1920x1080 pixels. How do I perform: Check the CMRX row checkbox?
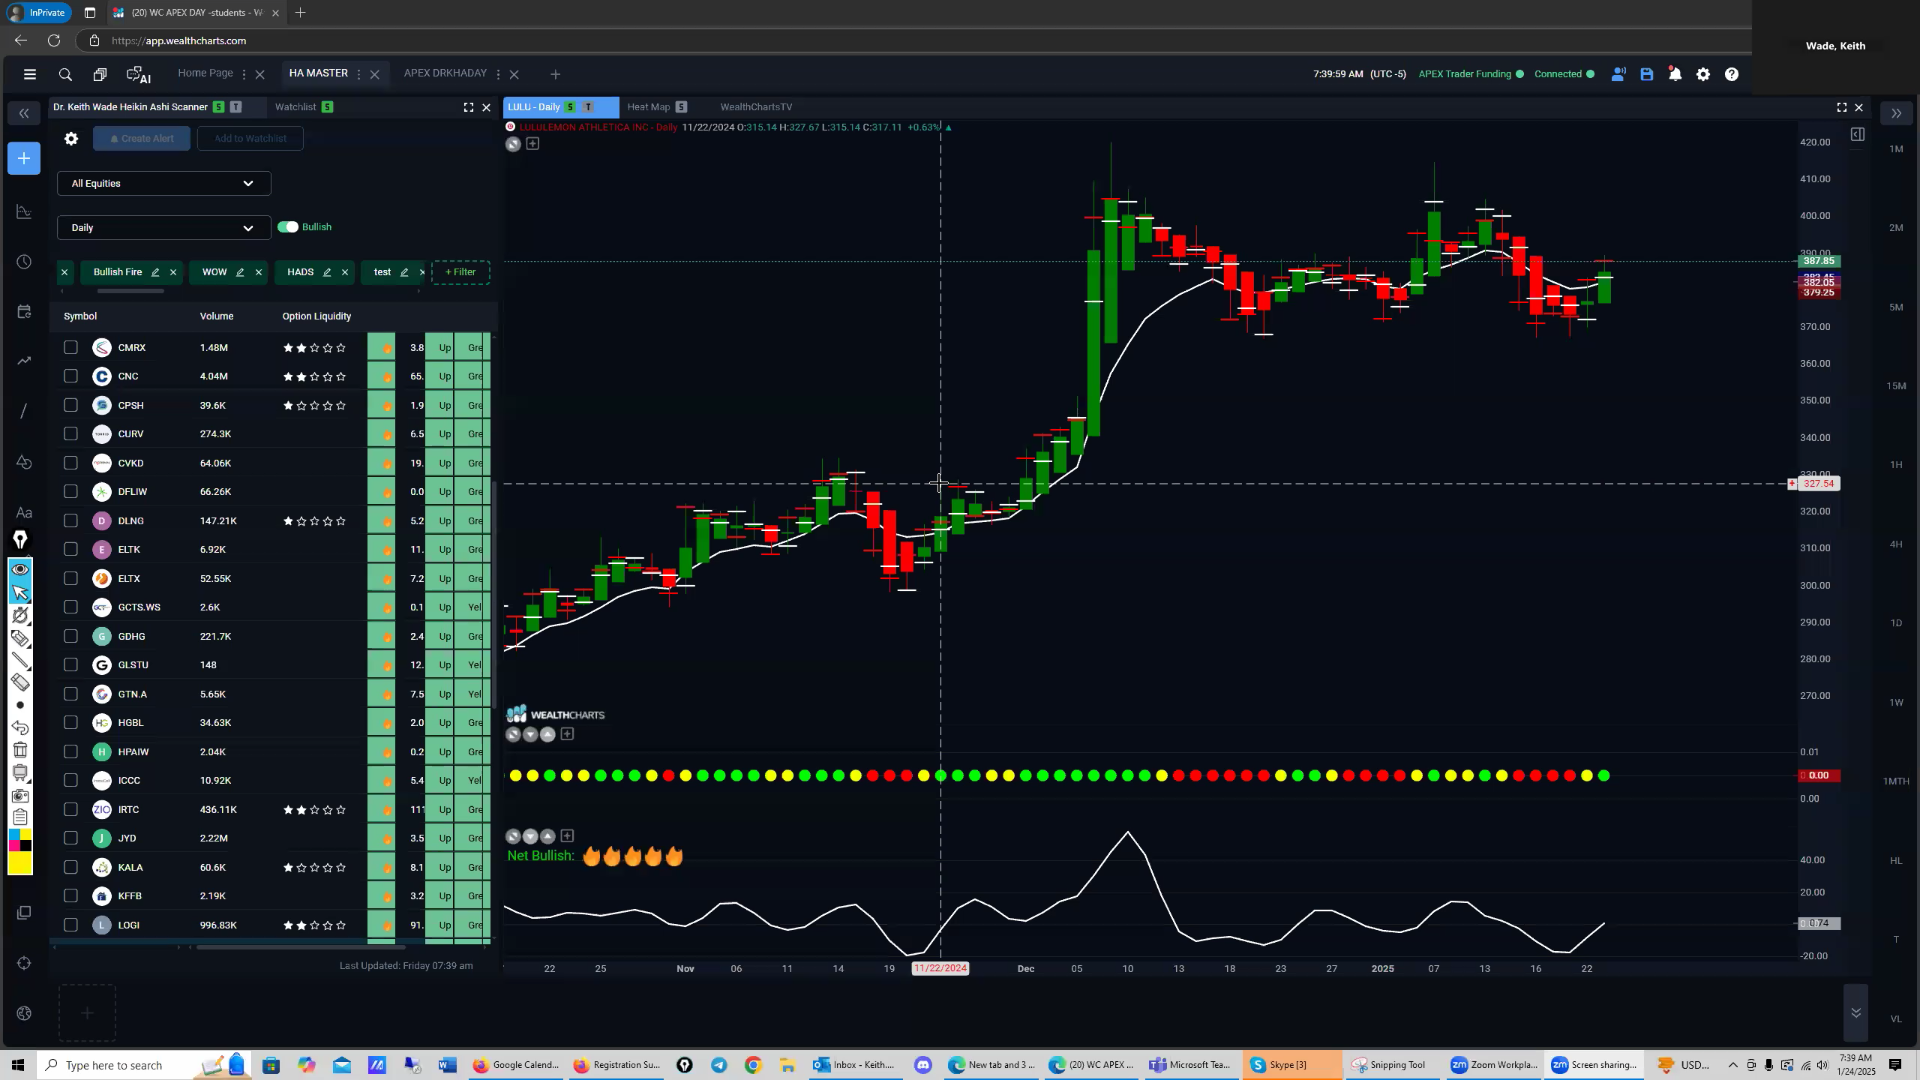pos(70,347)
